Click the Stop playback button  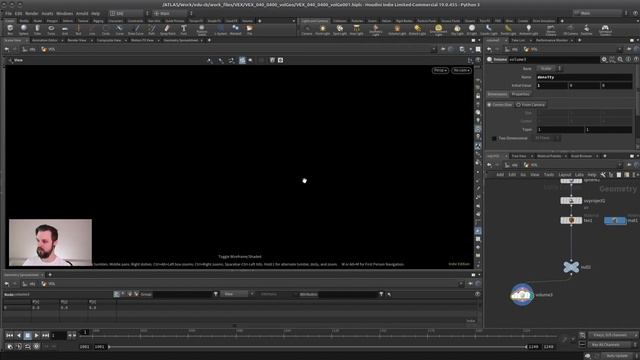coord(27,336)
